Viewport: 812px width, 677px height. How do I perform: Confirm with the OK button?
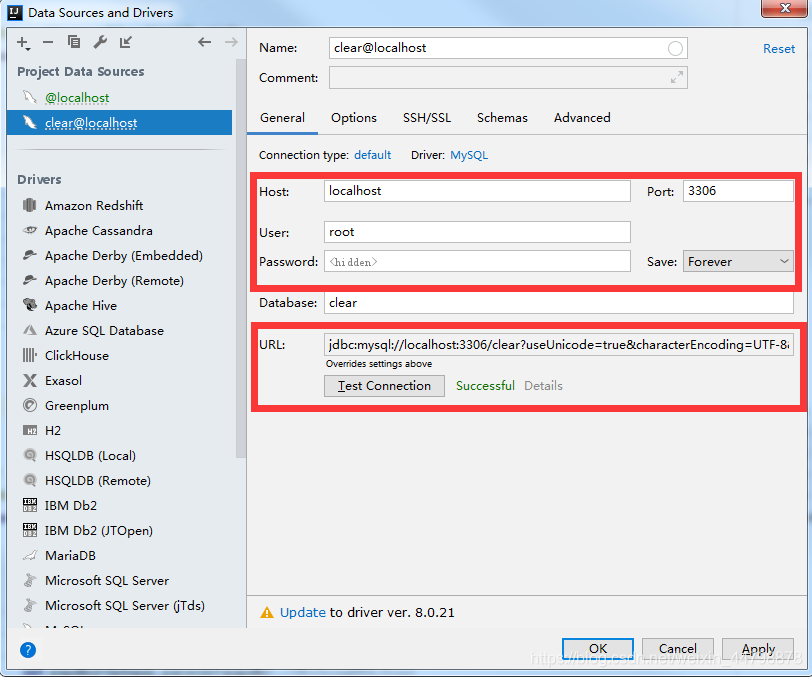598,649
